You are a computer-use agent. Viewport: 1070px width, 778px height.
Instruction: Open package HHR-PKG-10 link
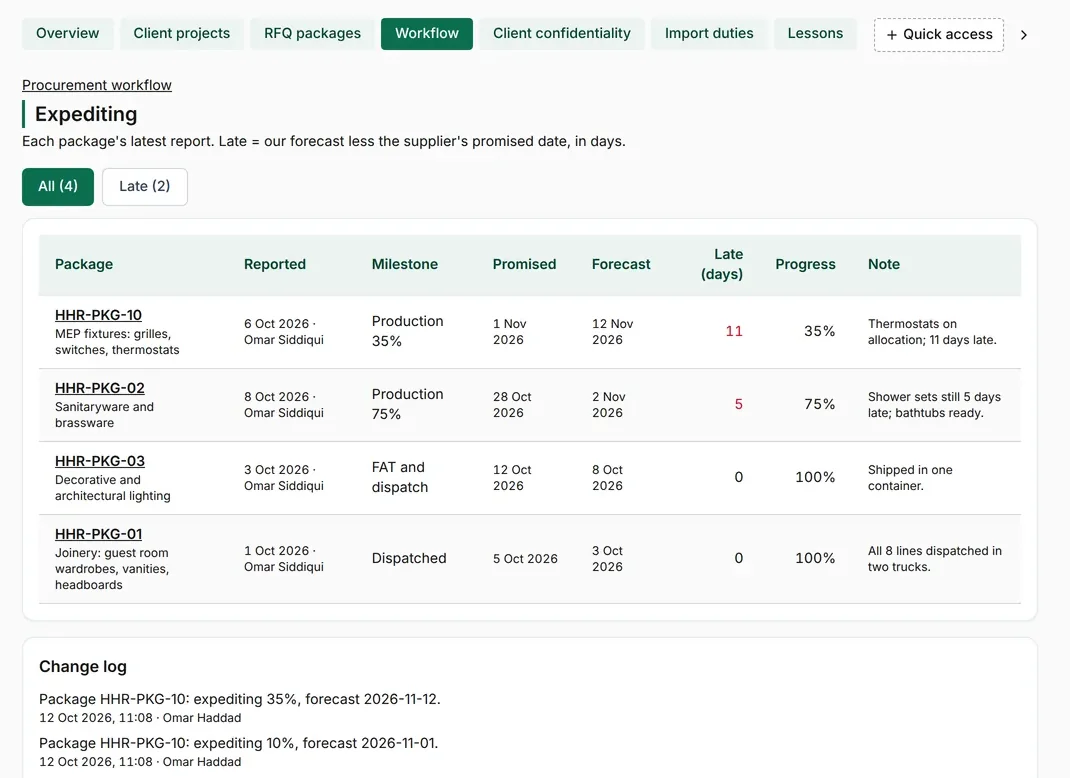(x=98, y=315)
